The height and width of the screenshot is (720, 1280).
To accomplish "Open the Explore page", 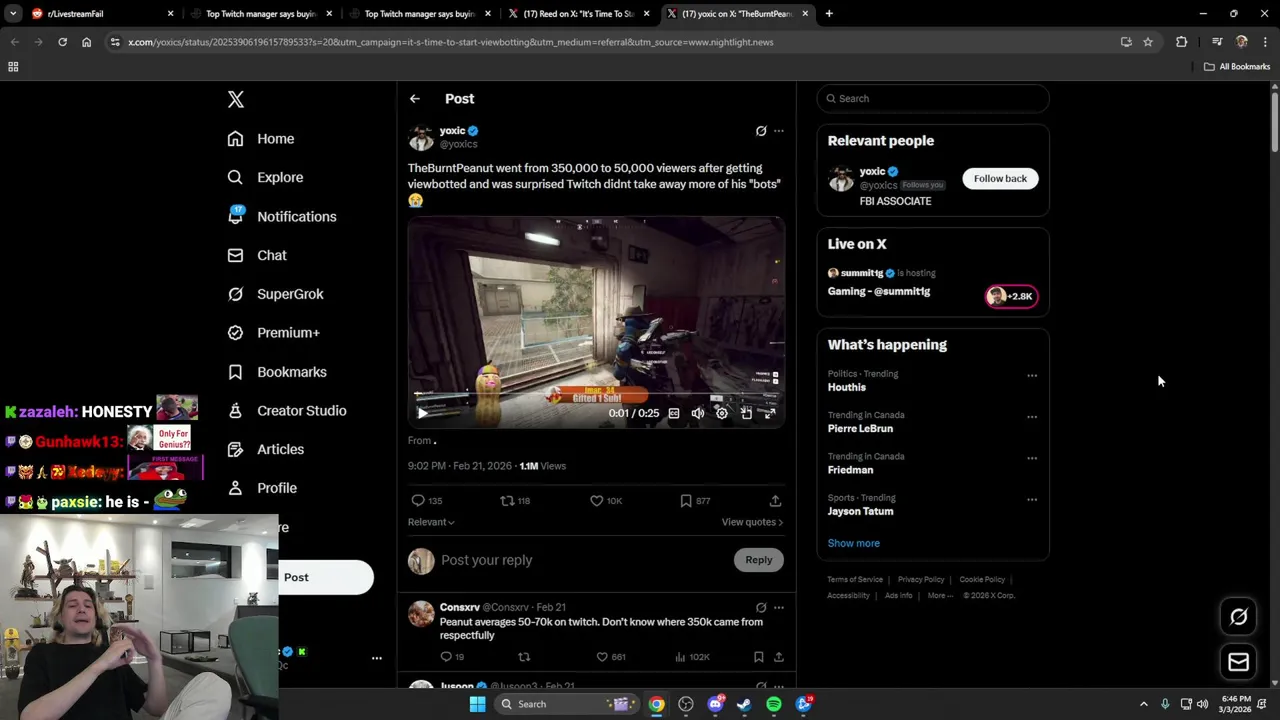I will coord(265,178).
